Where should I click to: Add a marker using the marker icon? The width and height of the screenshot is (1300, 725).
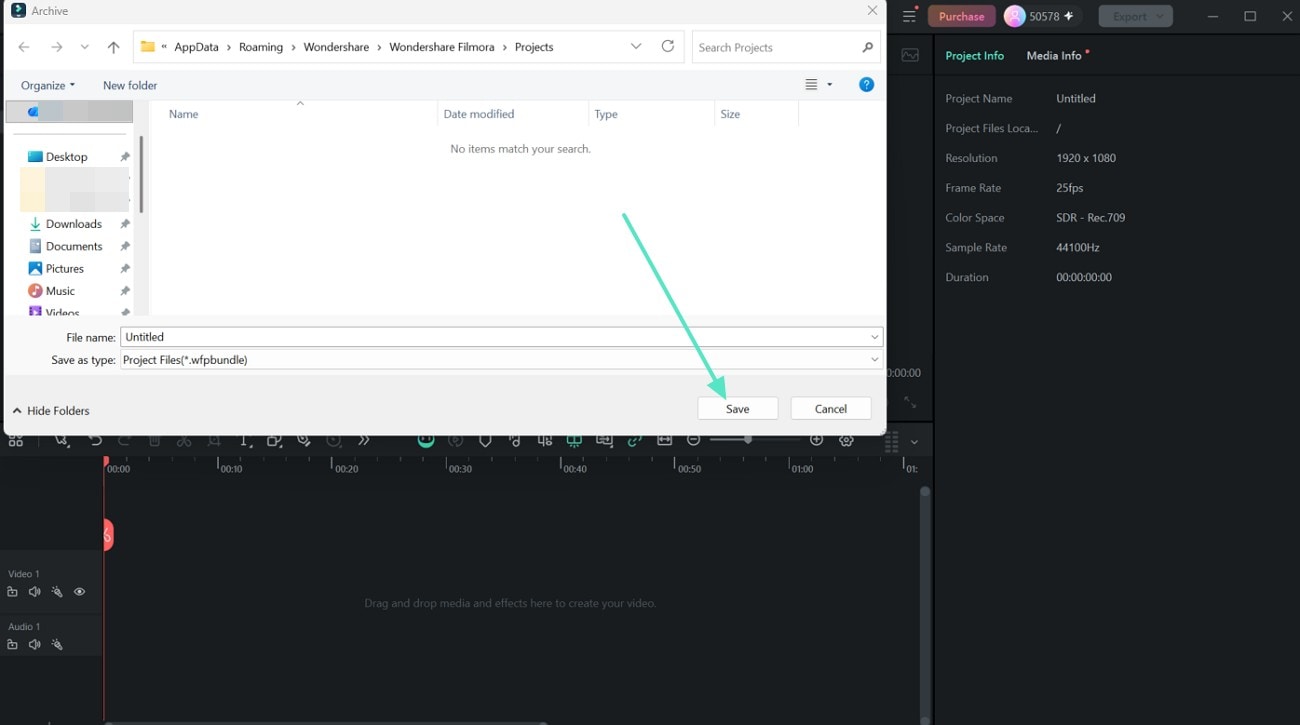click(x=485, y=441)
